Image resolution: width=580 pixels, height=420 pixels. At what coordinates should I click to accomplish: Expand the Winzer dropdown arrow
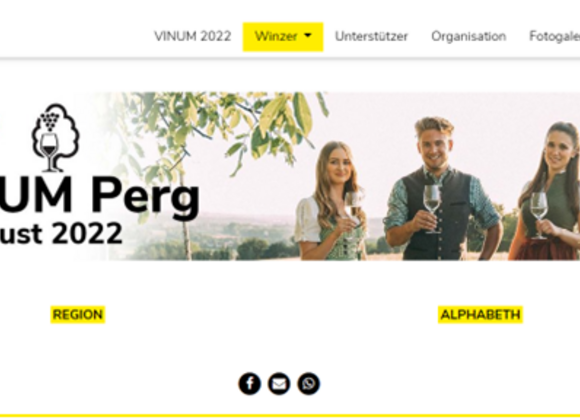click(308, 36)
